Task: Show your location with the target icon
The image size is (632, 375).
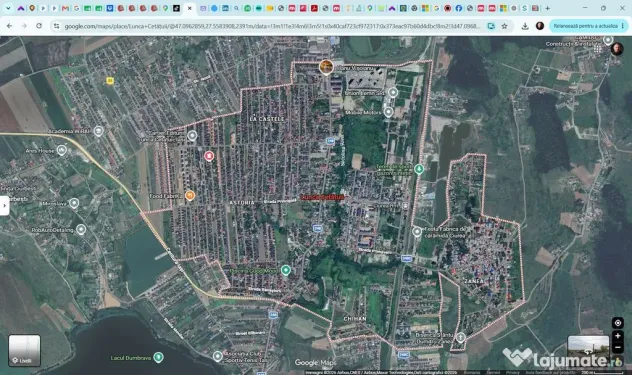Action: pyautogui.click(x=617, y=323)
